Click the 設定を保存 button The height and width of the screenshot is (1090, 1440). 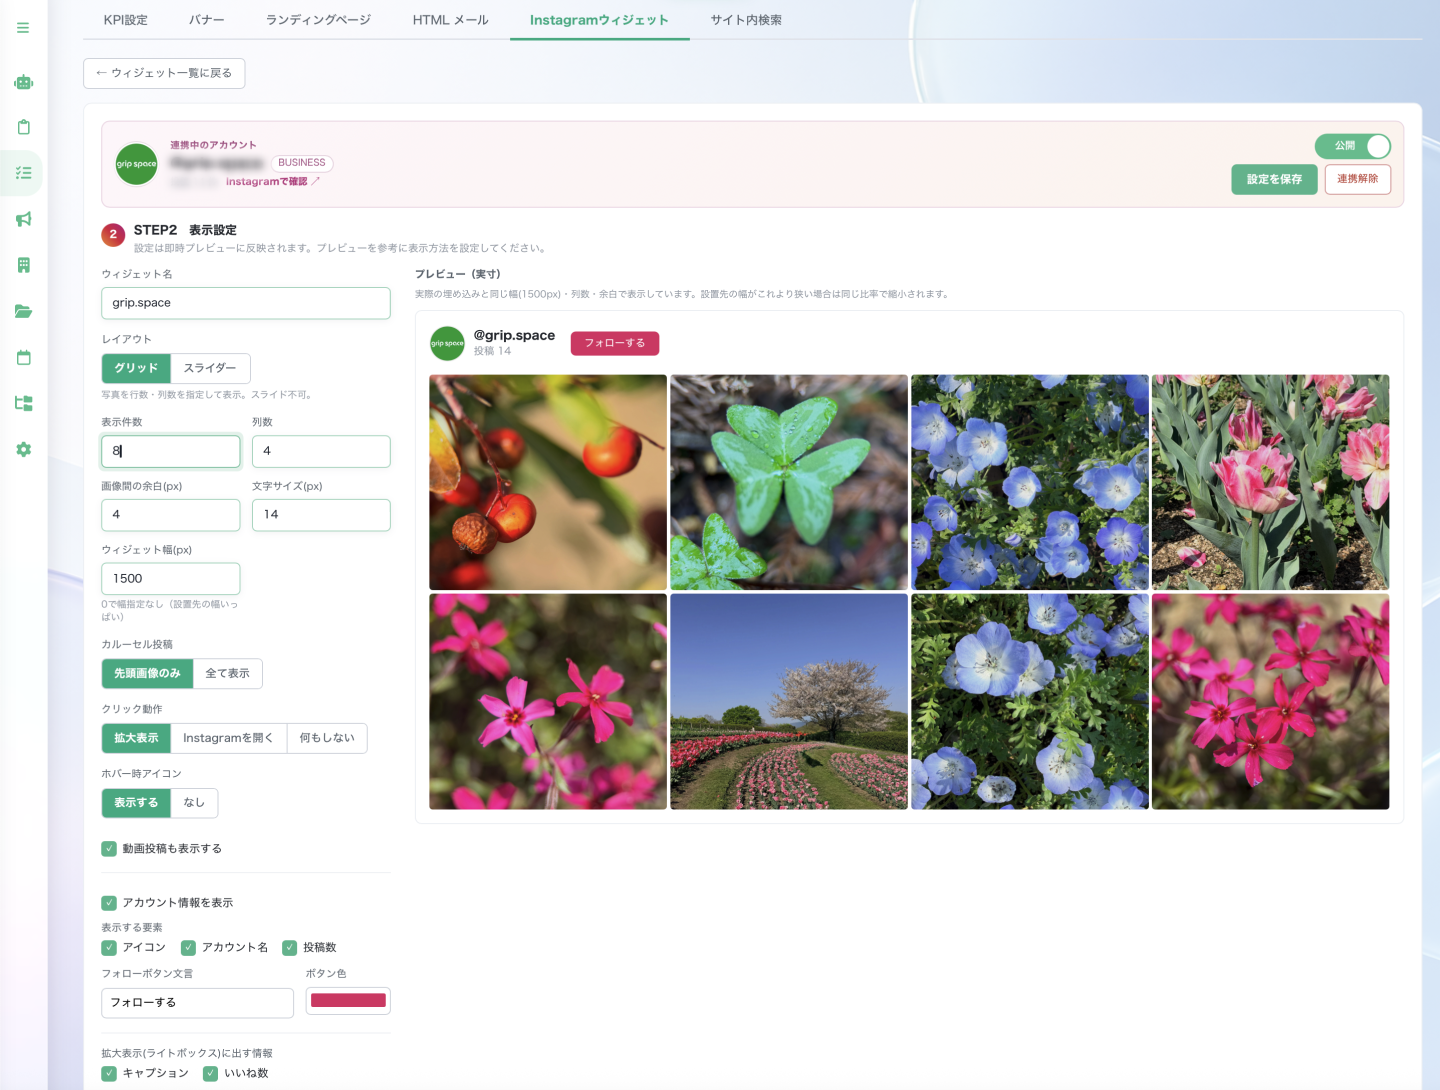point(1274,180)
